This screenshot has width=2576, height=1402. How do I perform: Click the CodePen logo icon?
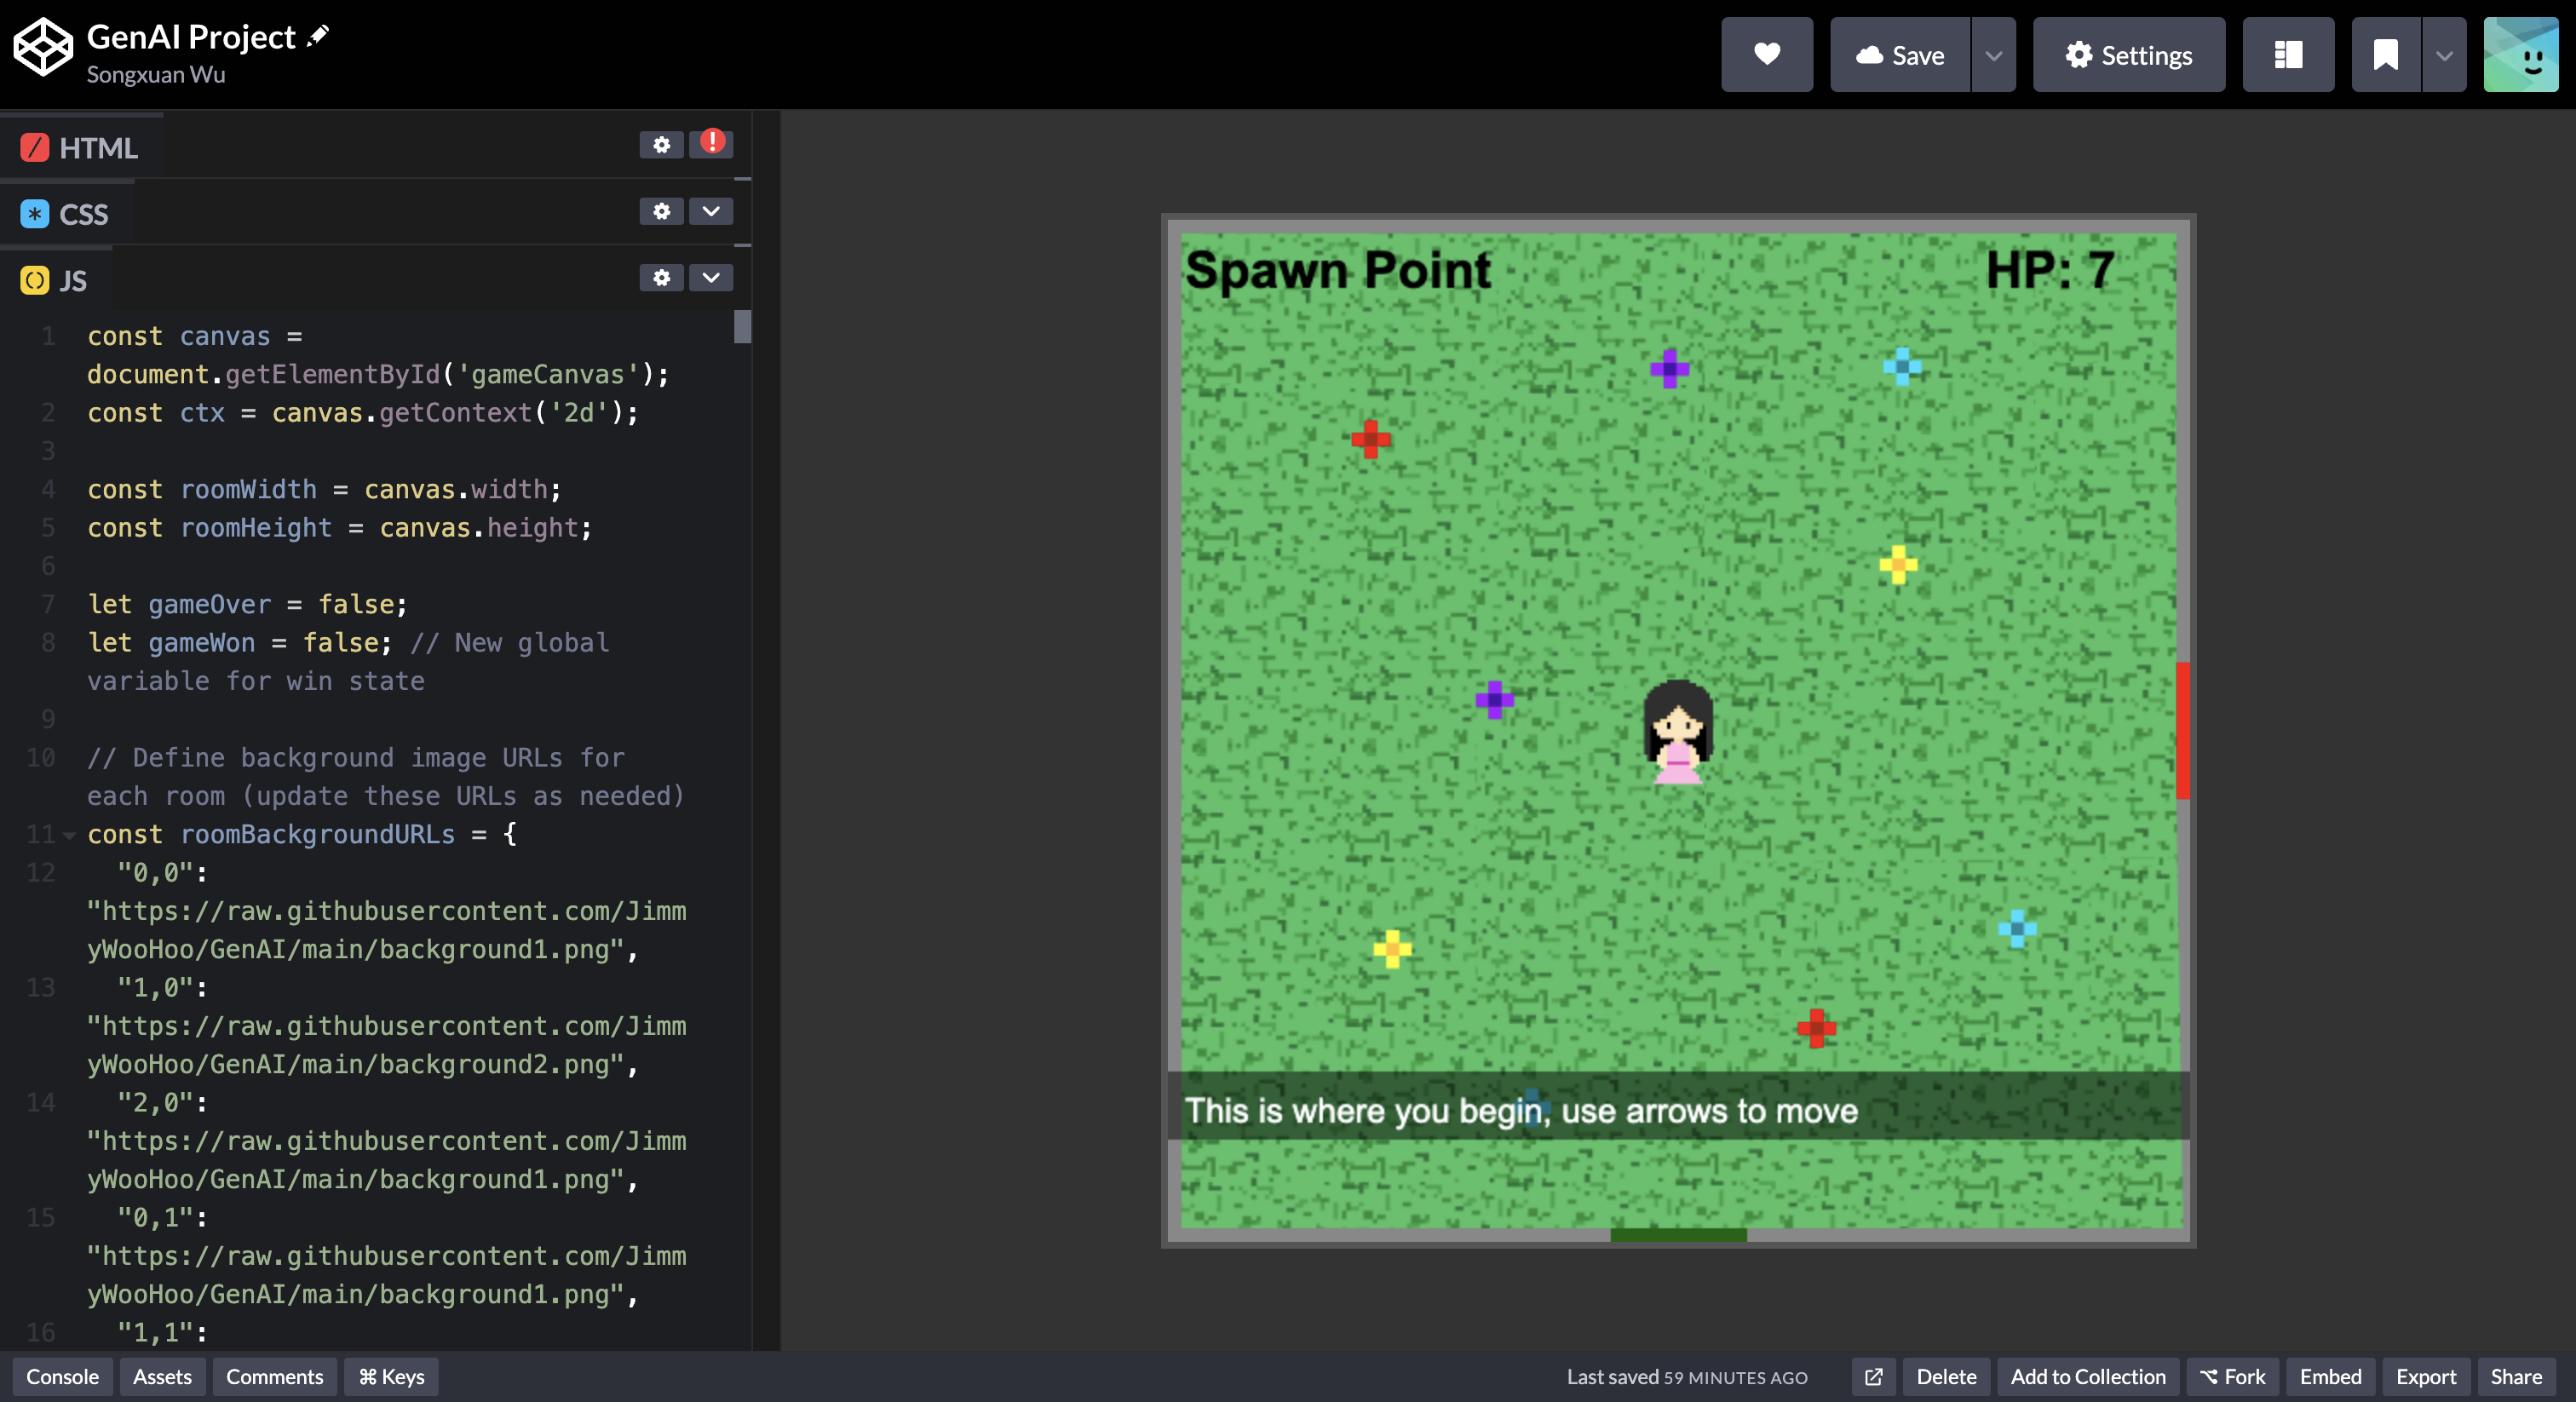tap(42, 47)
